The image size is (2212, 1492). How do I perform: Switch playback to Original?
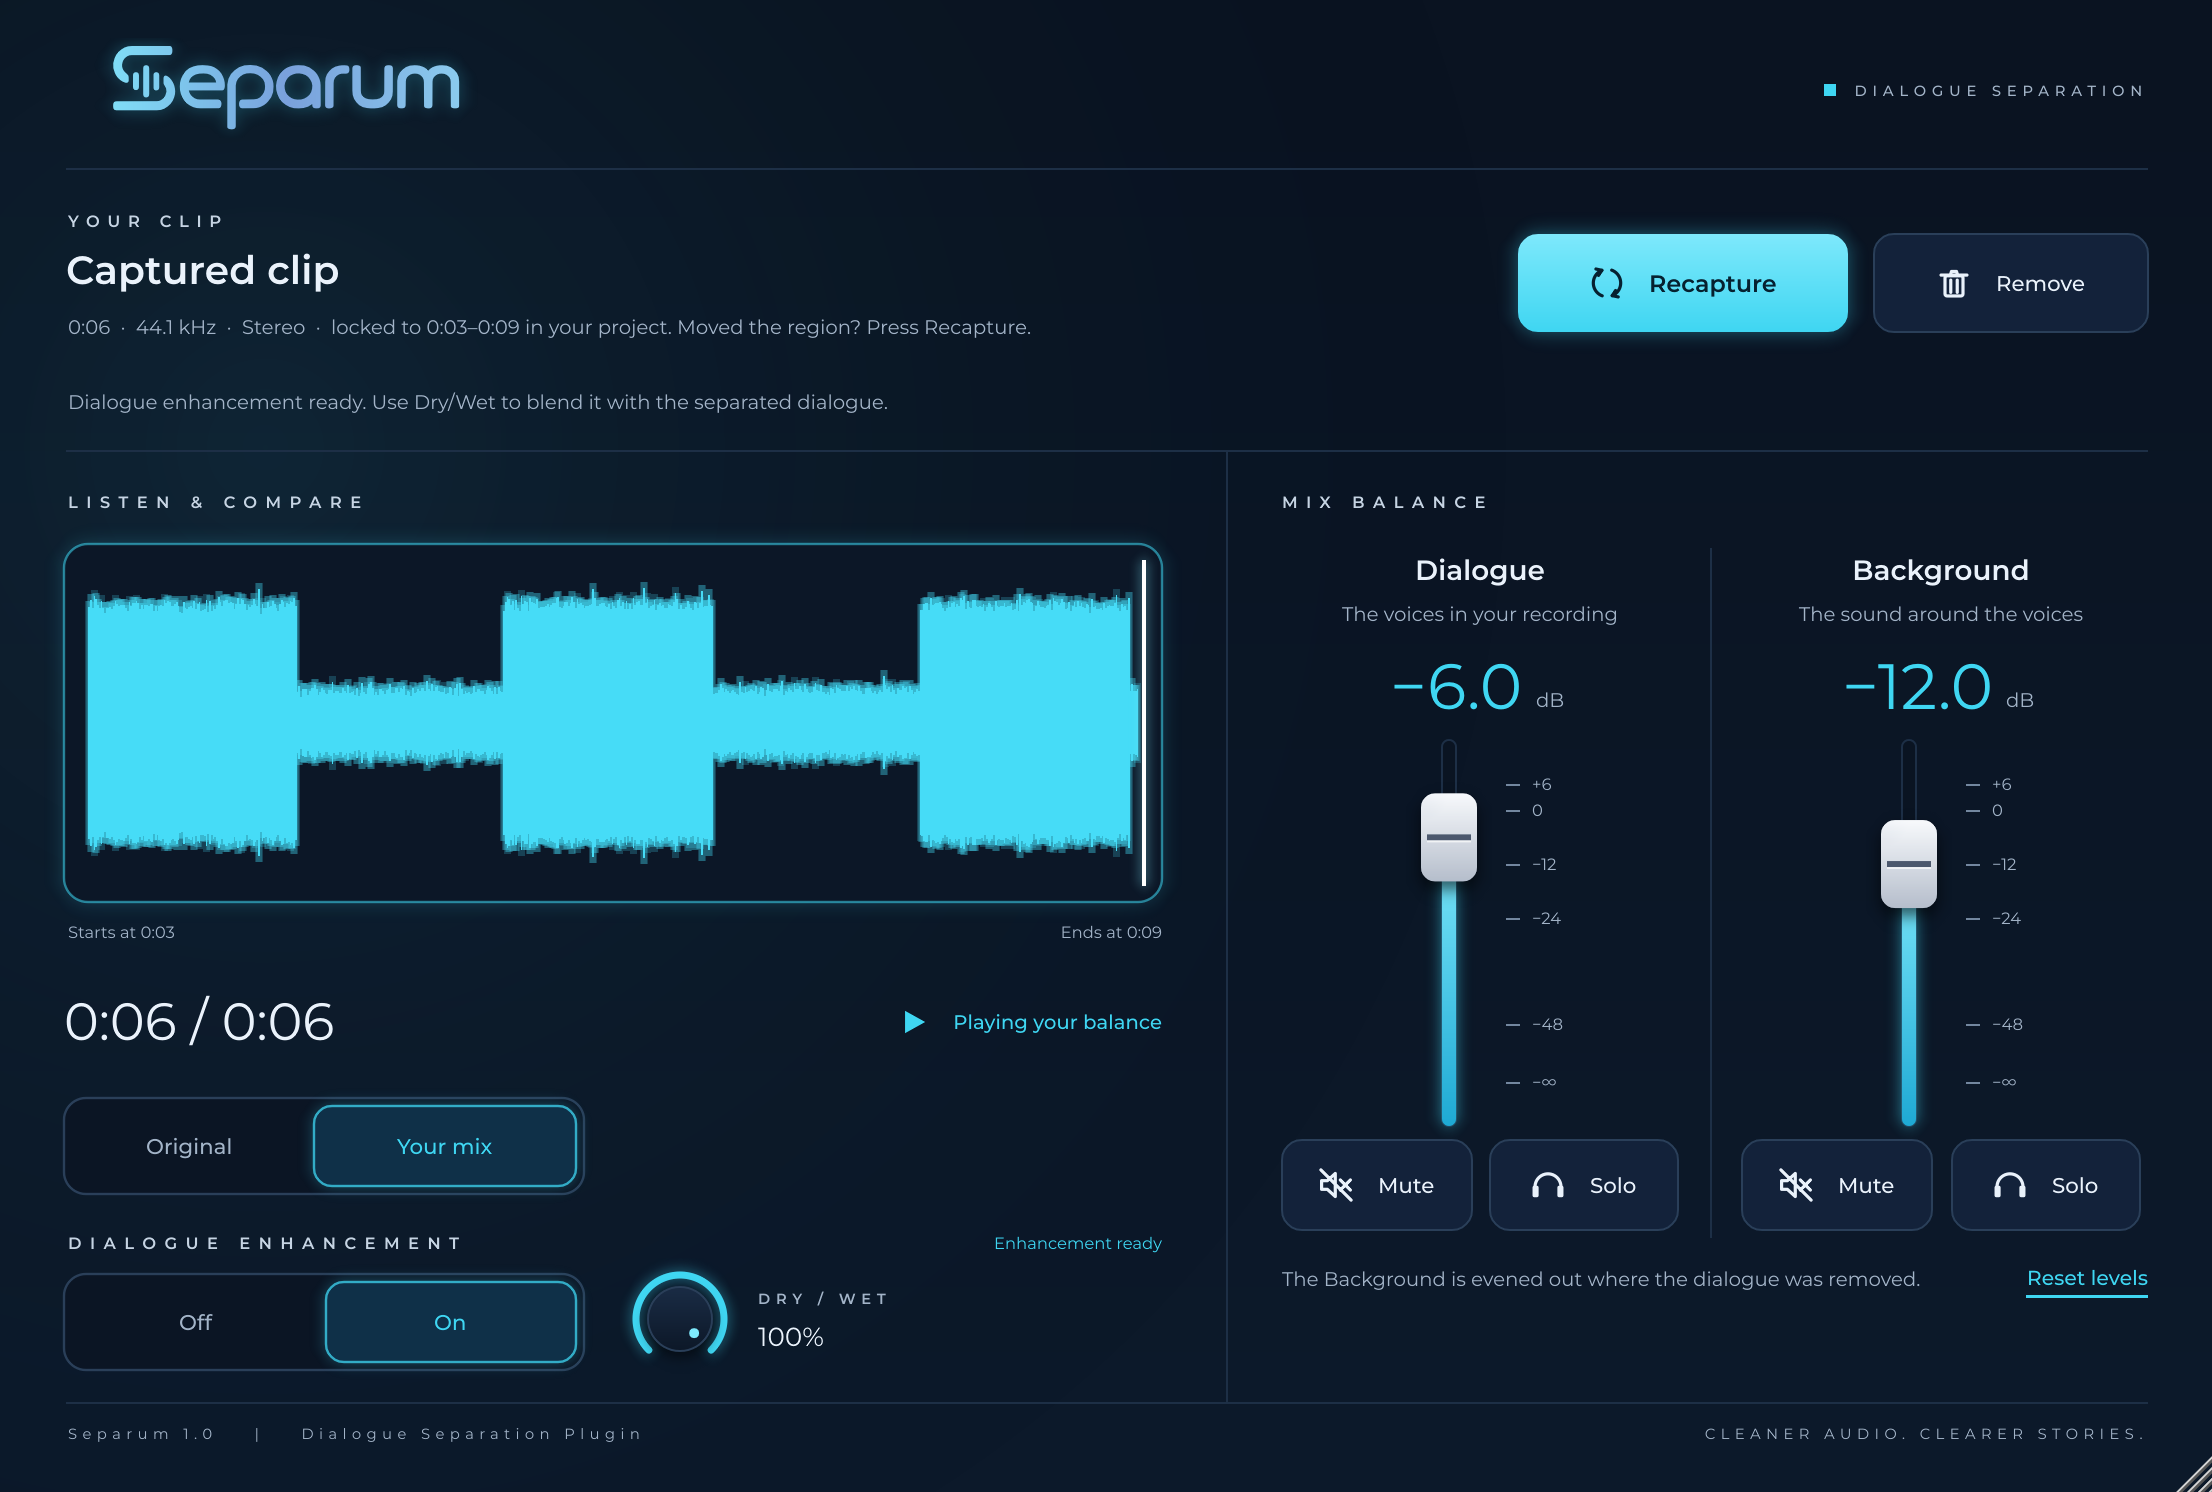(189, 1146)
